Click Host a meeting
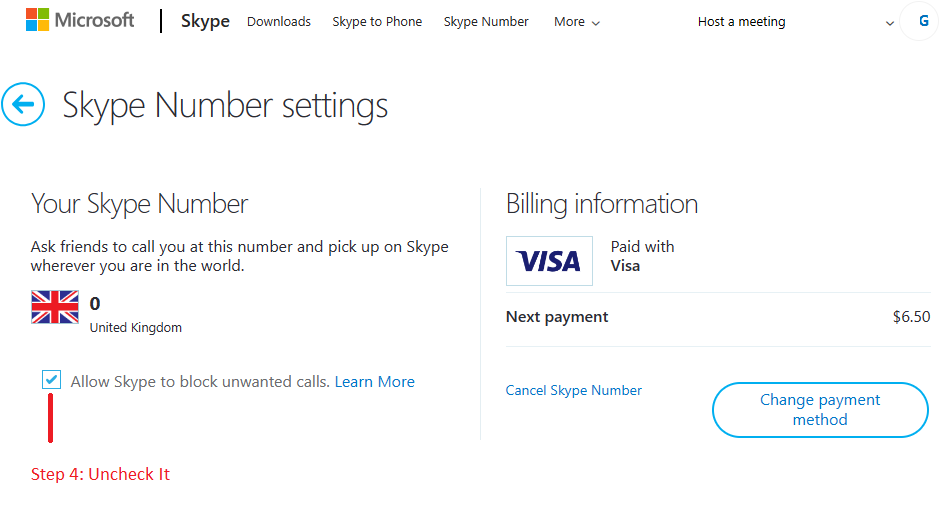 (741, 22)
